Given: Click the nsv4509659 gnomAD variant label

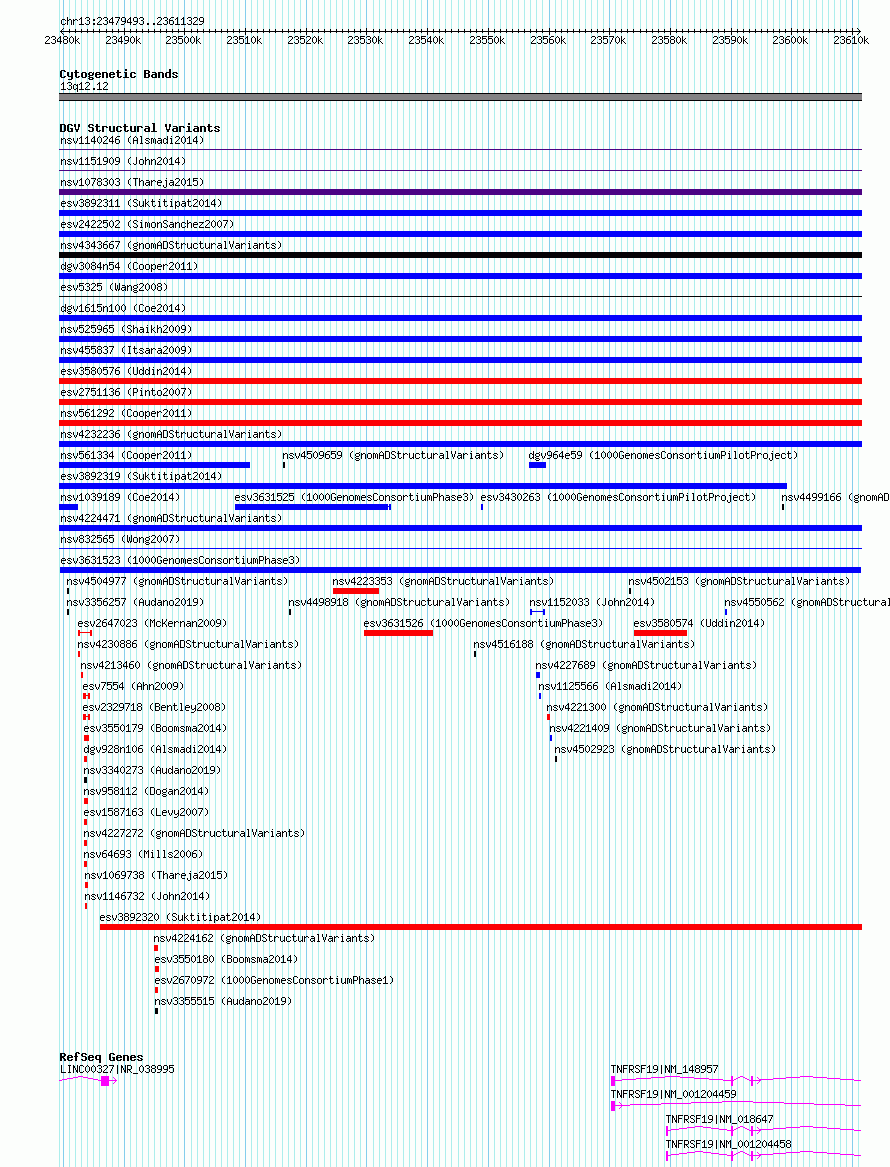Looking at the screenshot, I should coord(393,455).
